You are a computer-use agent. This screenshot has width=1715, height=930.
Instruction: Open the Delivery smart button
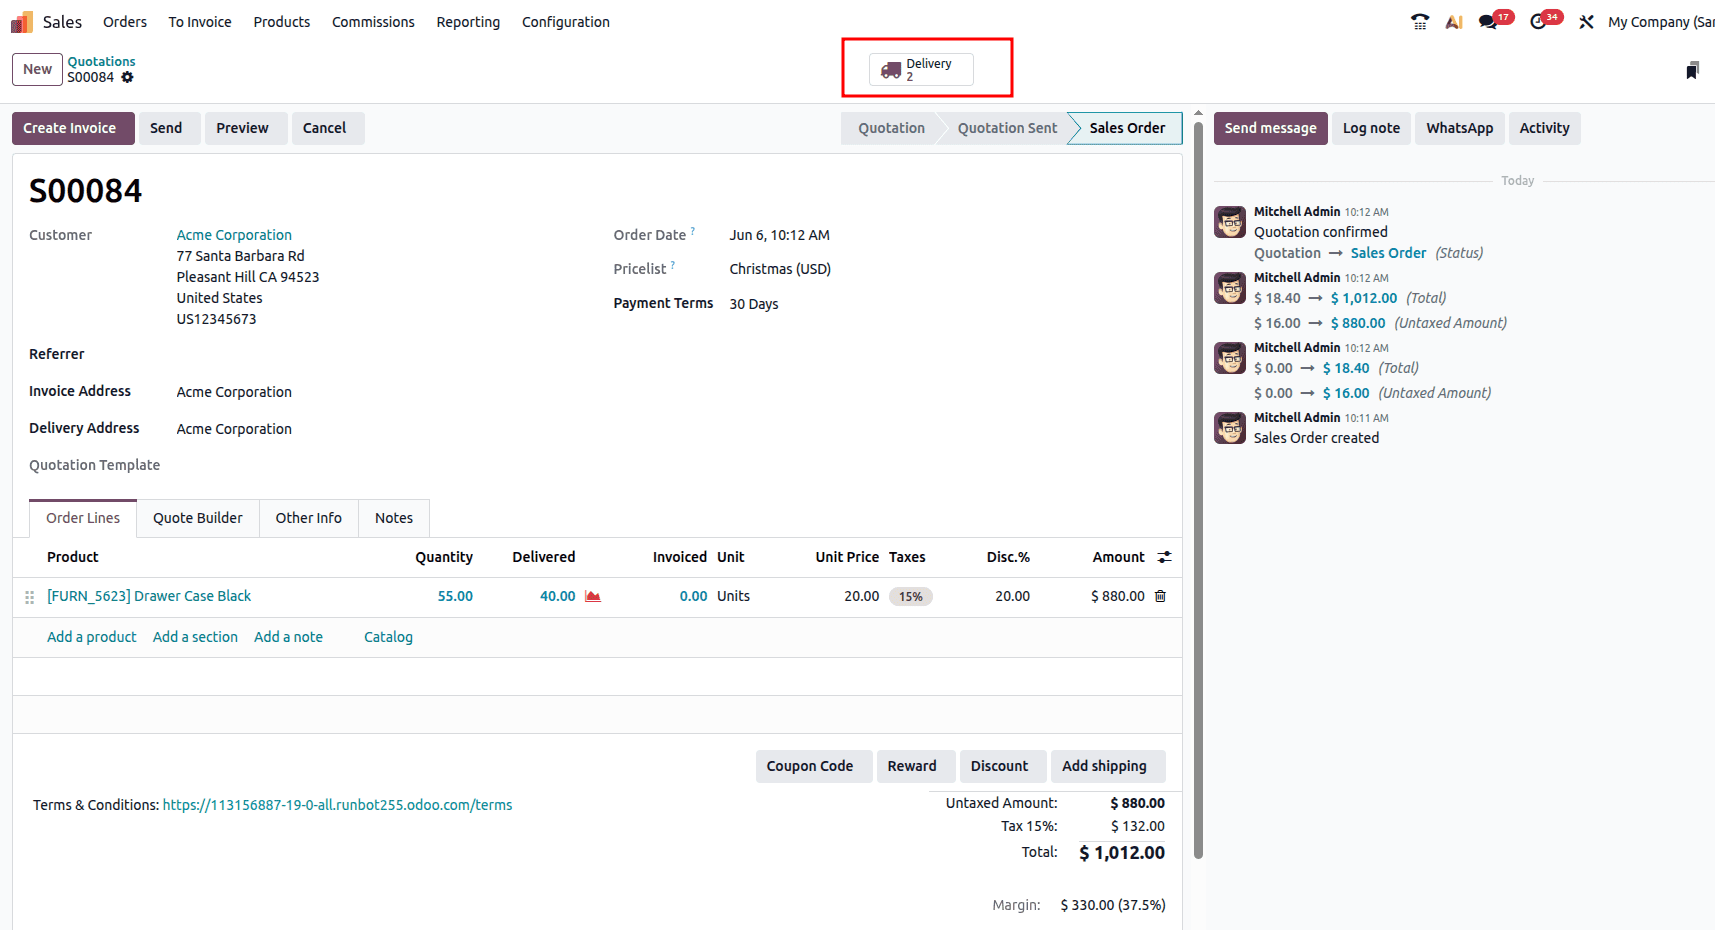tap(921, 69)
